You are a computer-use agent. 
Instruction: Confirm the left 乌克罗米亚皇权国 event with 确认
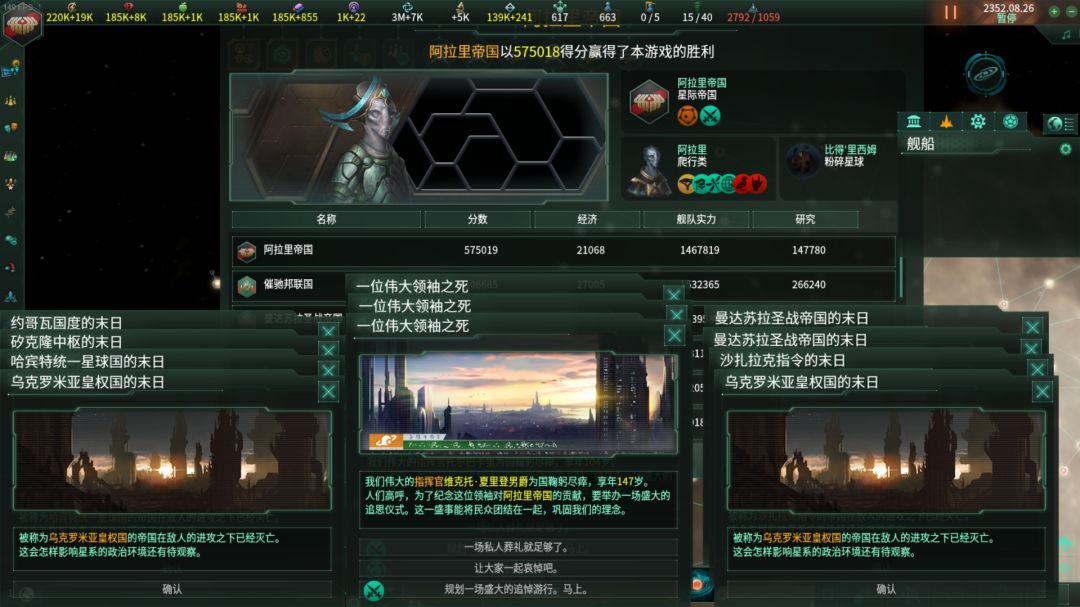click(172, 589)
